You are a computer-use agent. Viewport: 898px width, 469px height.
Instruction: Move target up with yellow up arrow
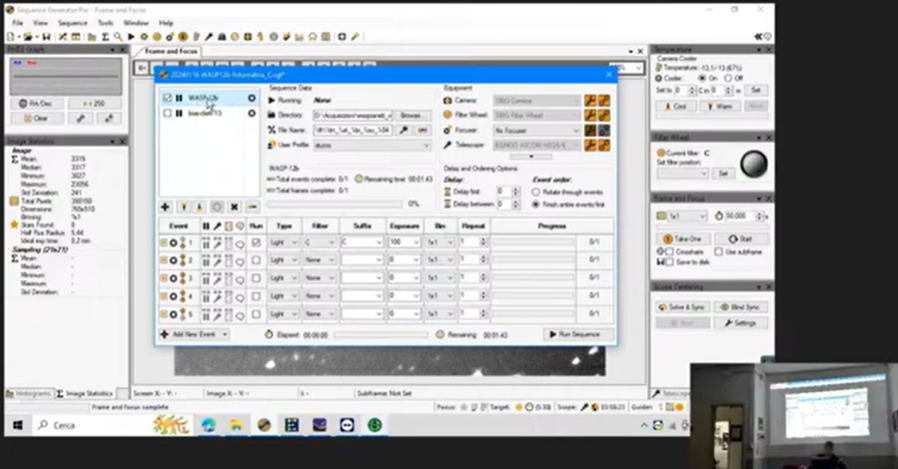click(184, 207)
